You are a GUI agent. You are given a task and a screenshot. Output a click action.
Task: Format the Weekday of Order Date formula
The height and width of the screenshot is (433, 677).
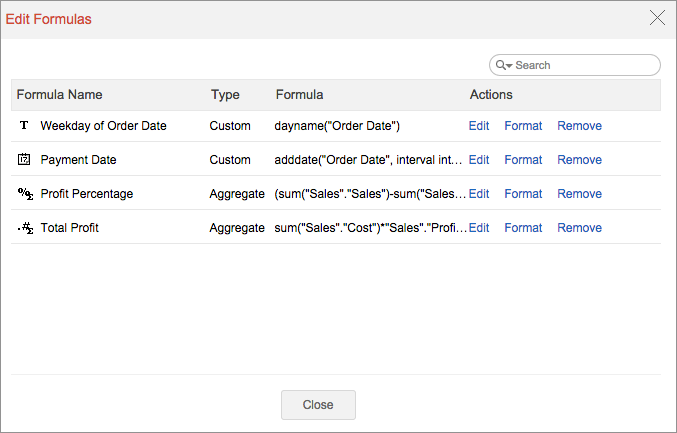tap(523, 126)
